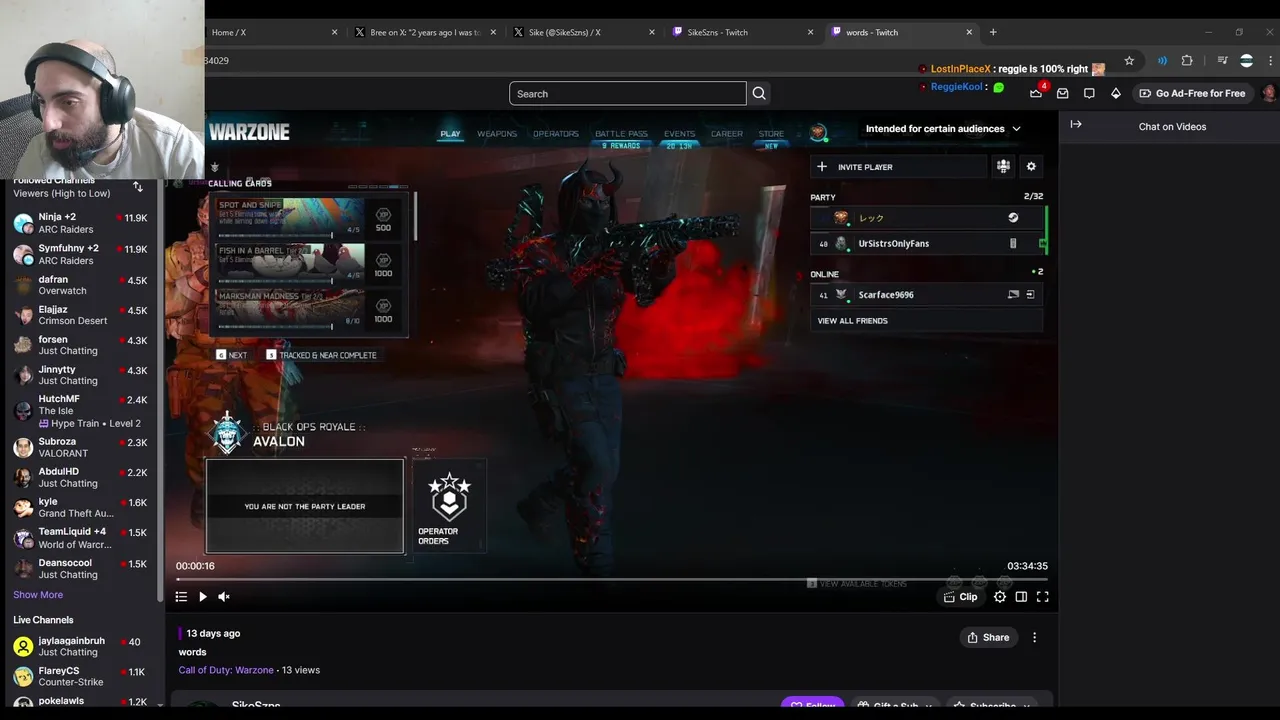The width and height of the screenshot is (1280, 720).
Task: Open the Chrome three-dot menu
Action: point(1270,61)
